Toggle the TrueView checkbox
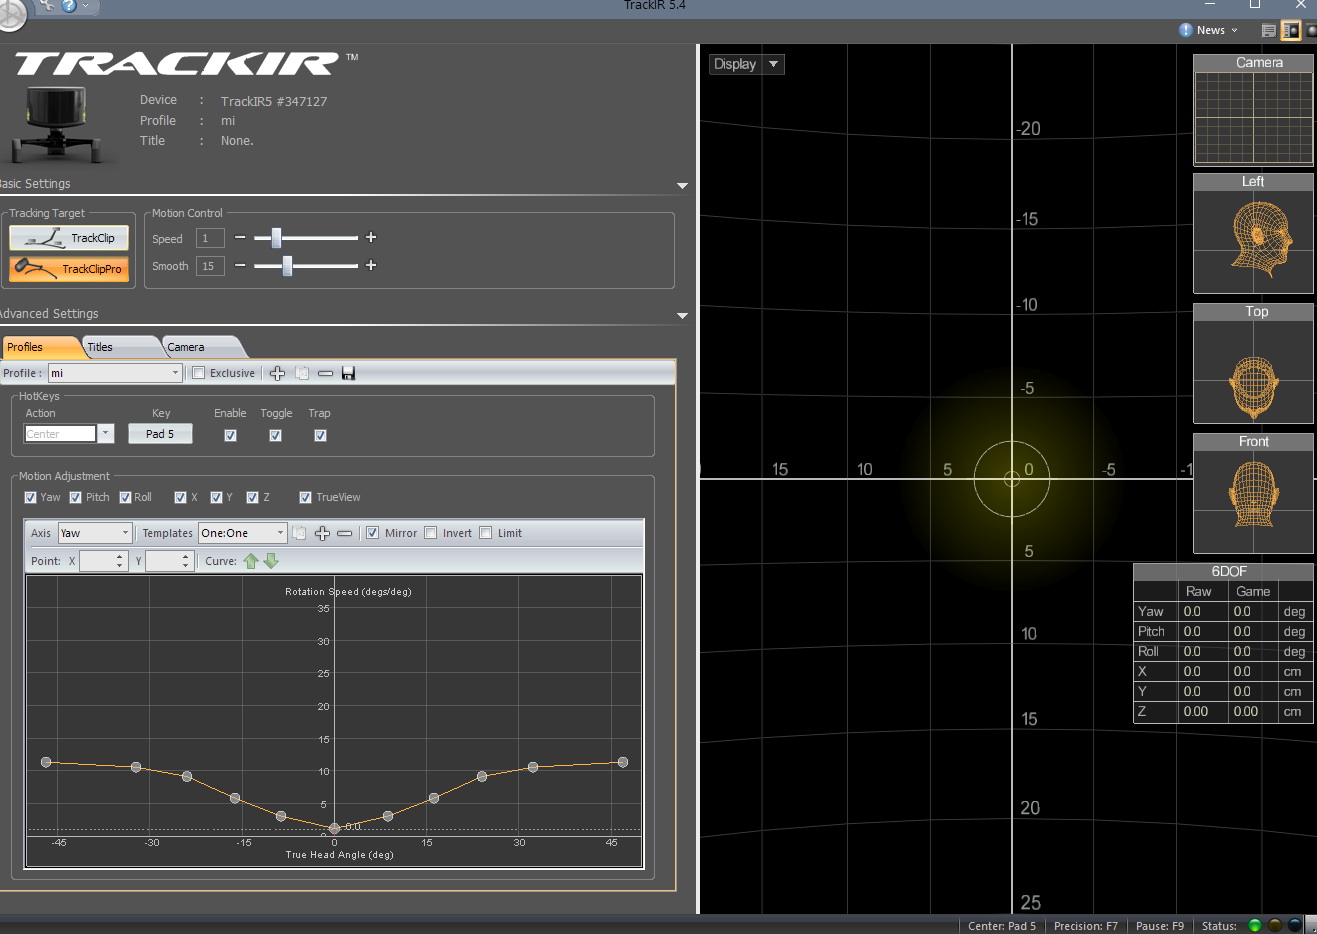The height and width of the screenshot is (934, 1317). point(305,497)
